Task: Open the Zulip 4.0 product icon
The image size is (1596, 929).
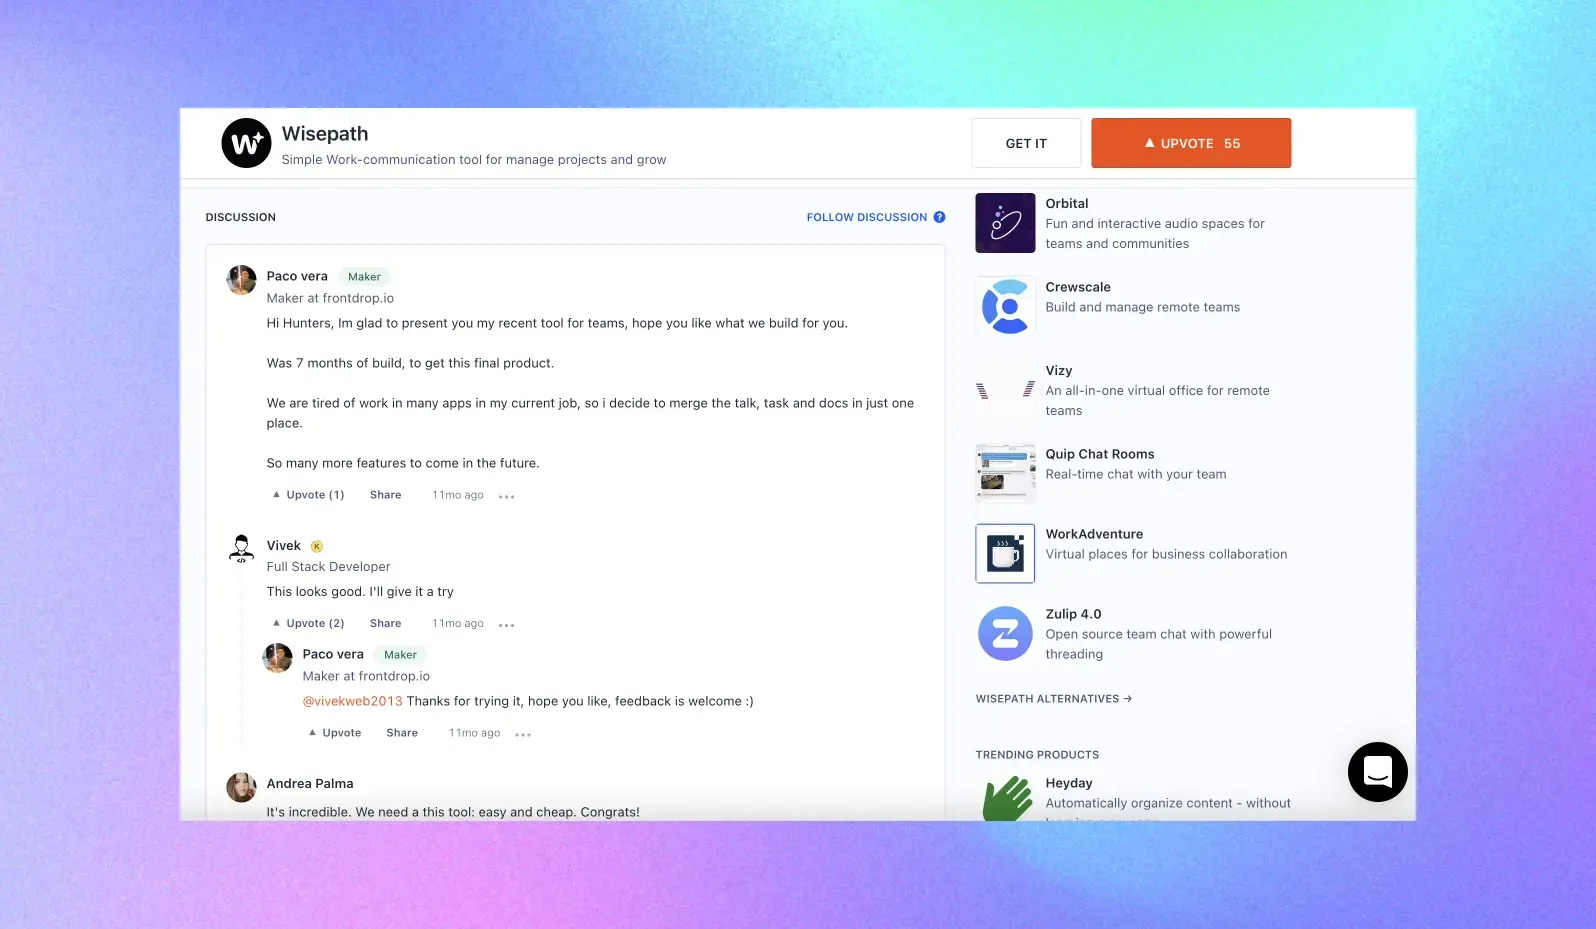Action: [1005, 633]
